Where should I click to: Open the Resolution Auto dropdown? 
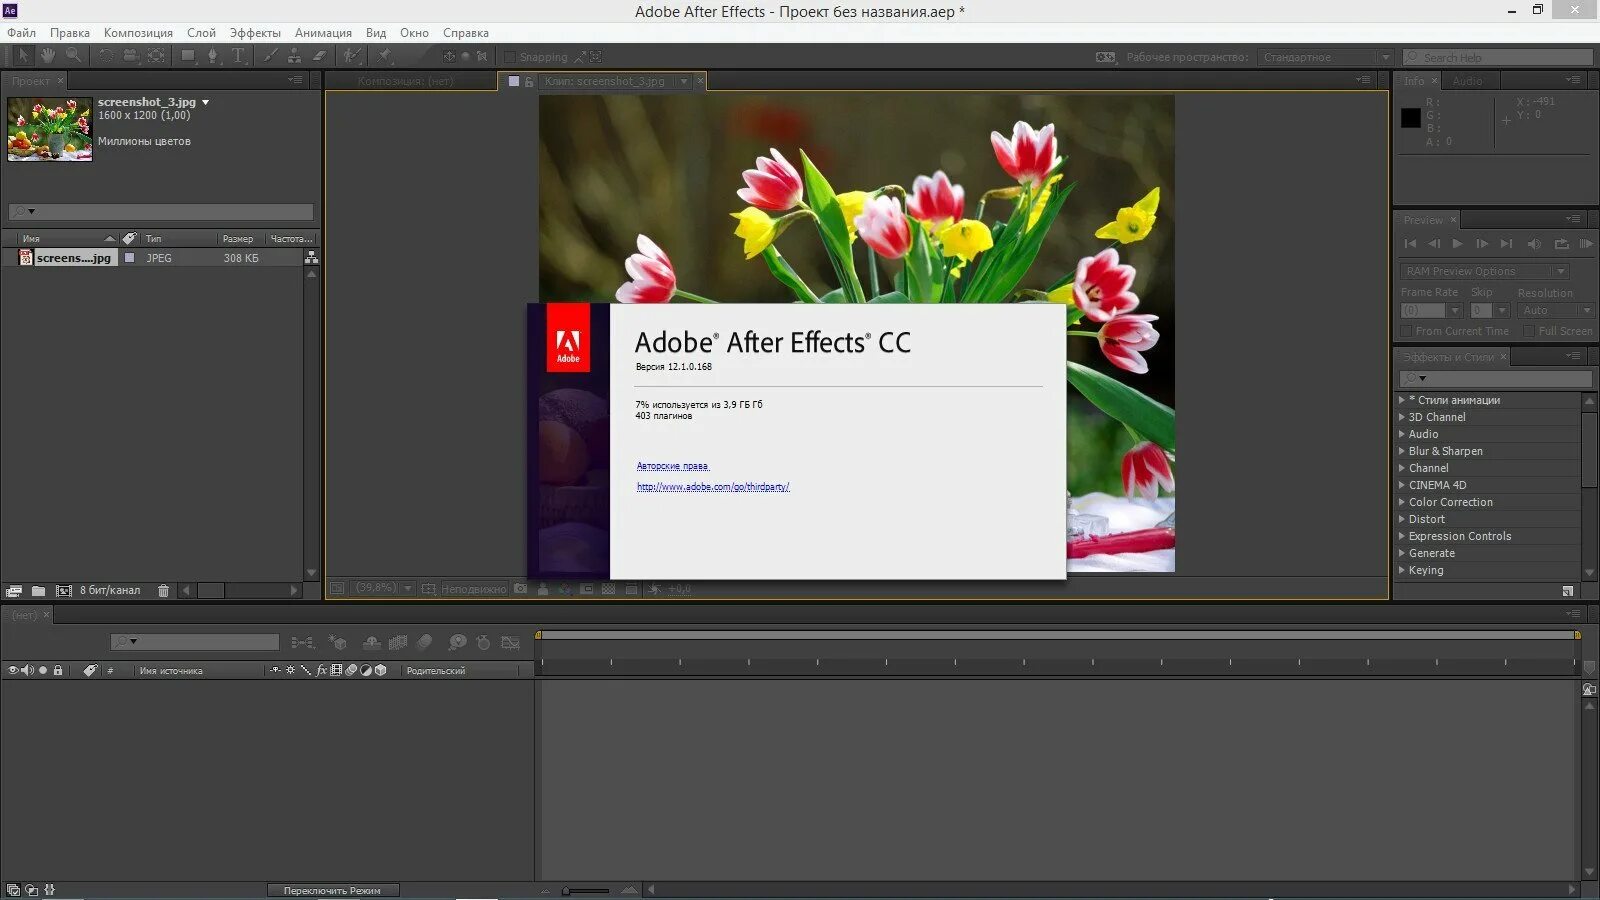[1555, 310]
